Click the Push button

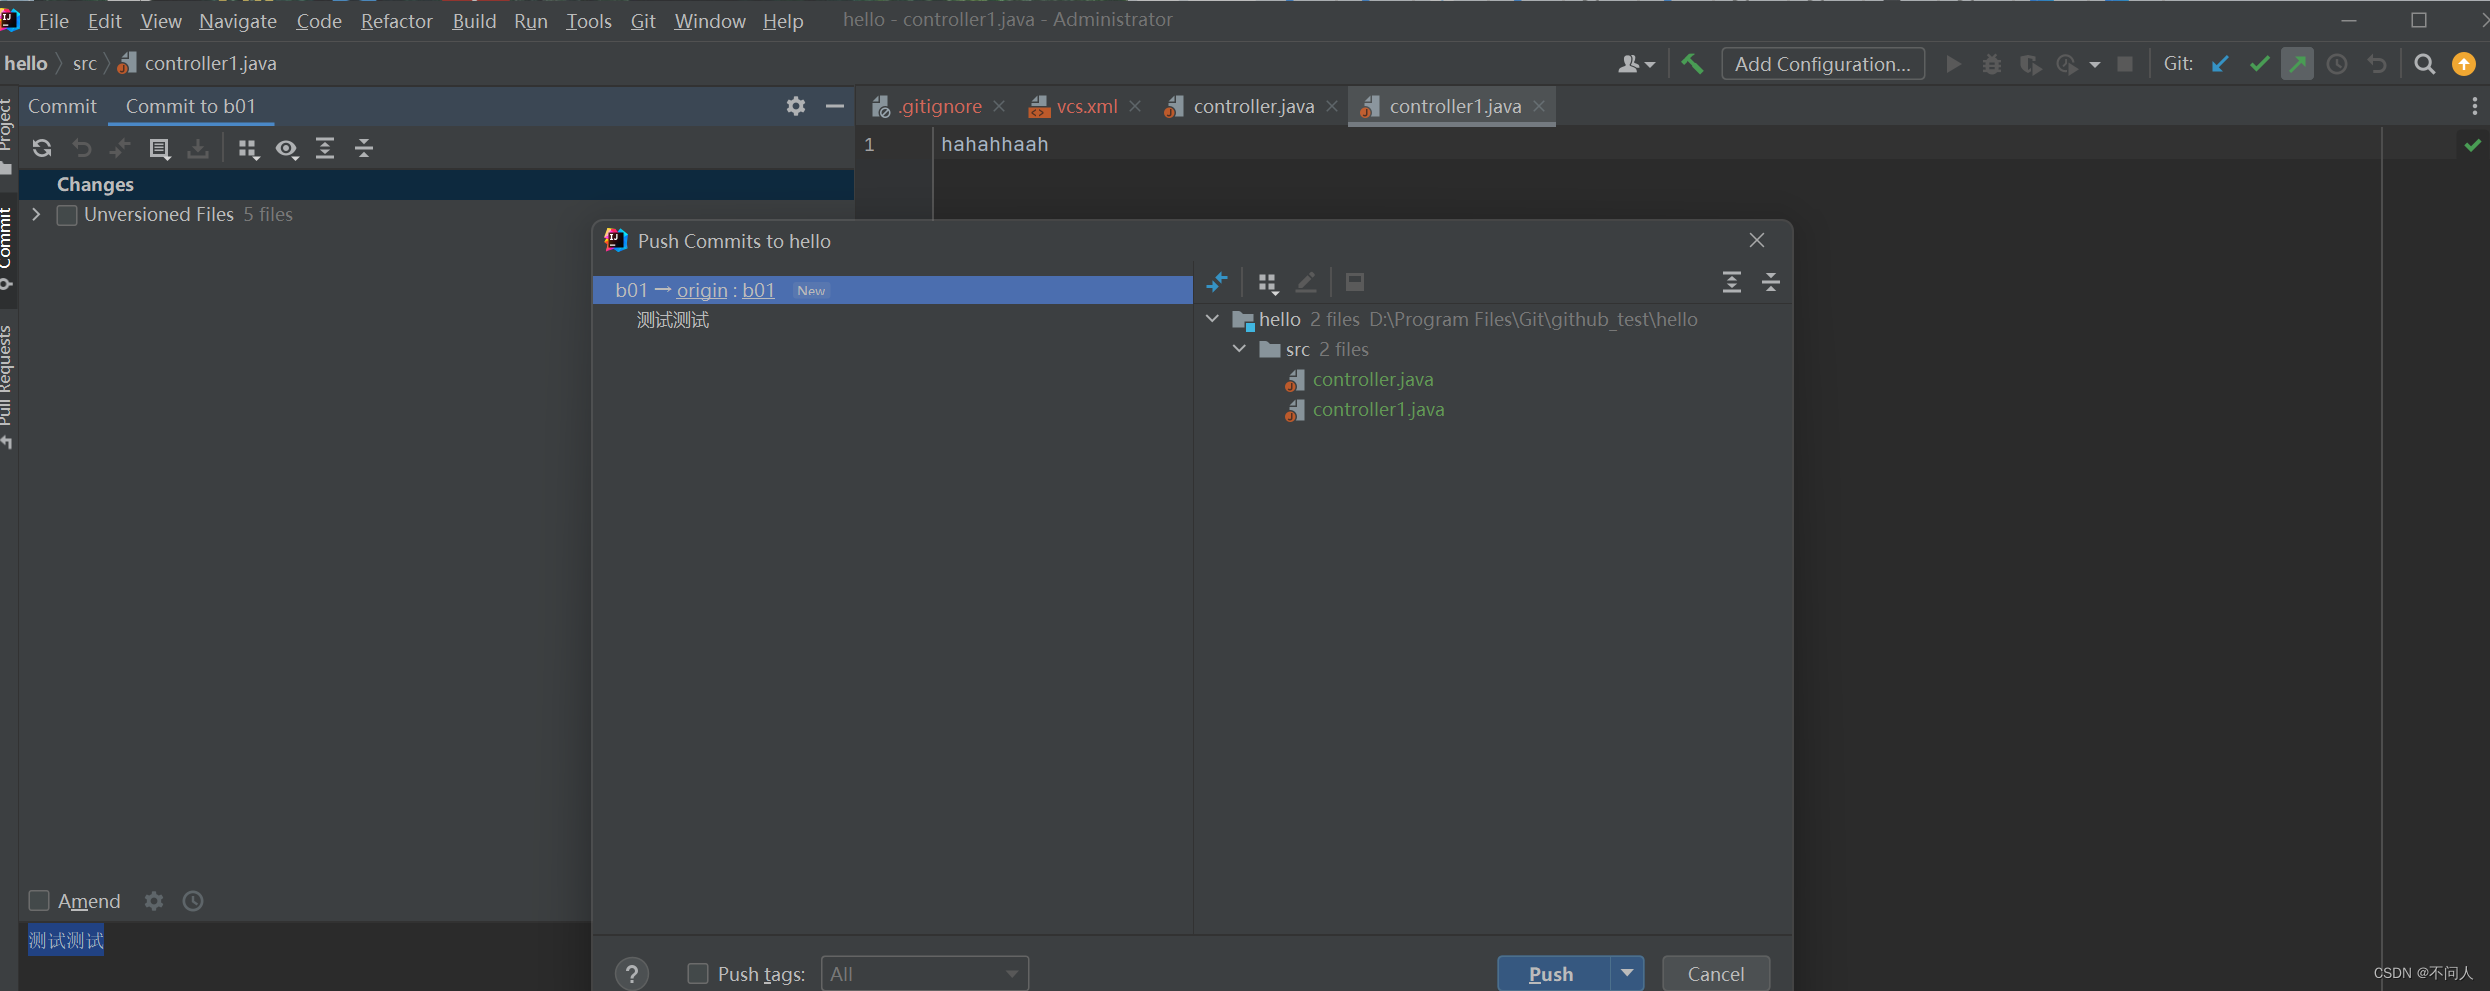coord(1552,974)
